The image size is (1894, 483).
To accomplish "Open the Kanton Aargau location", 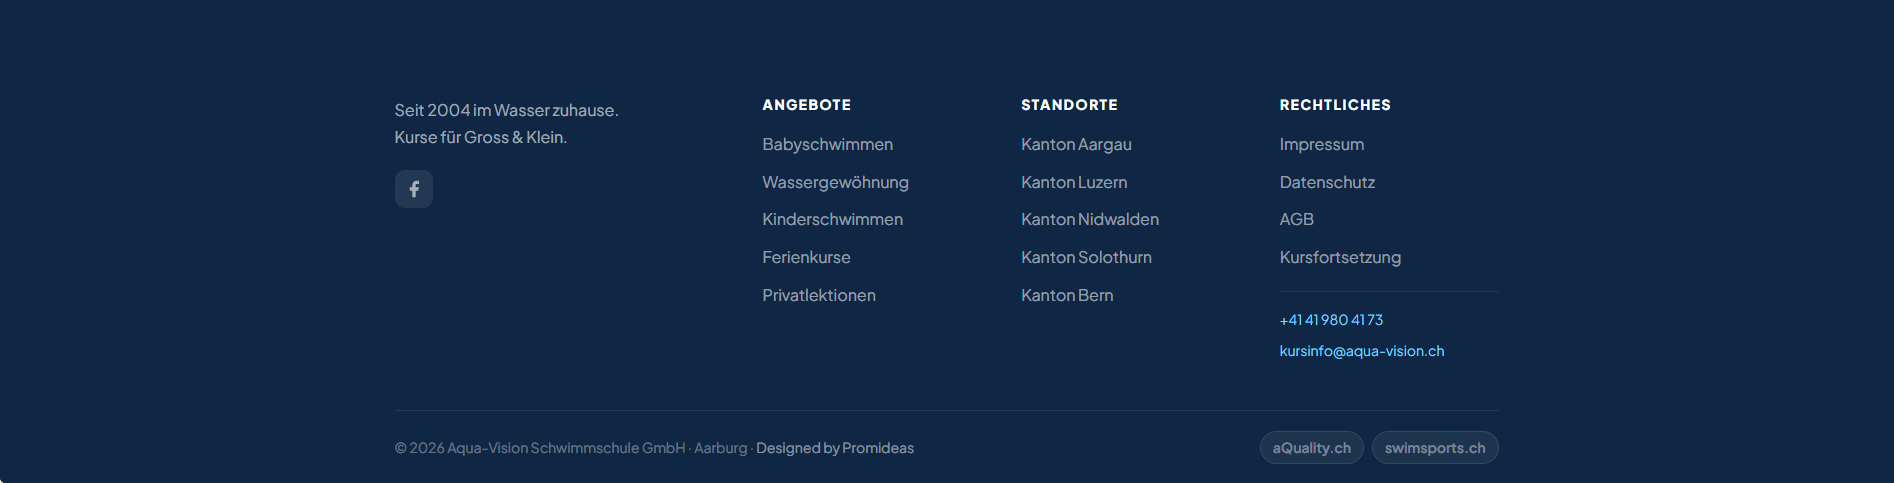I will (x=1076, y=145).
